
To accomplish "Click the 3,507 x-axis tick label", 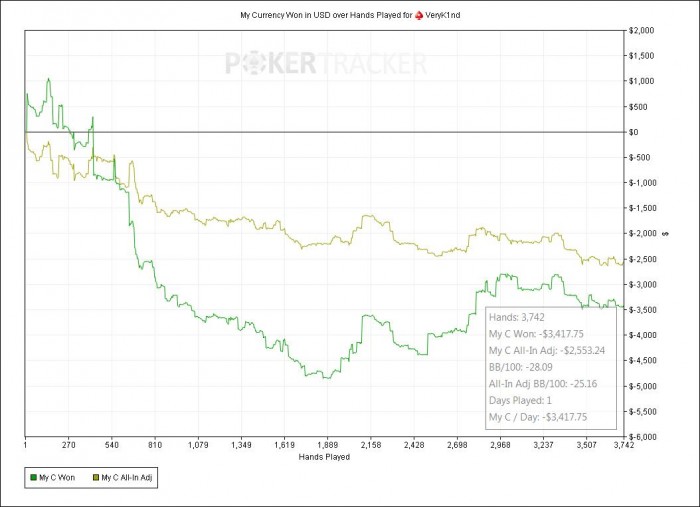I will pyautogui.click(x=587, y=445).
